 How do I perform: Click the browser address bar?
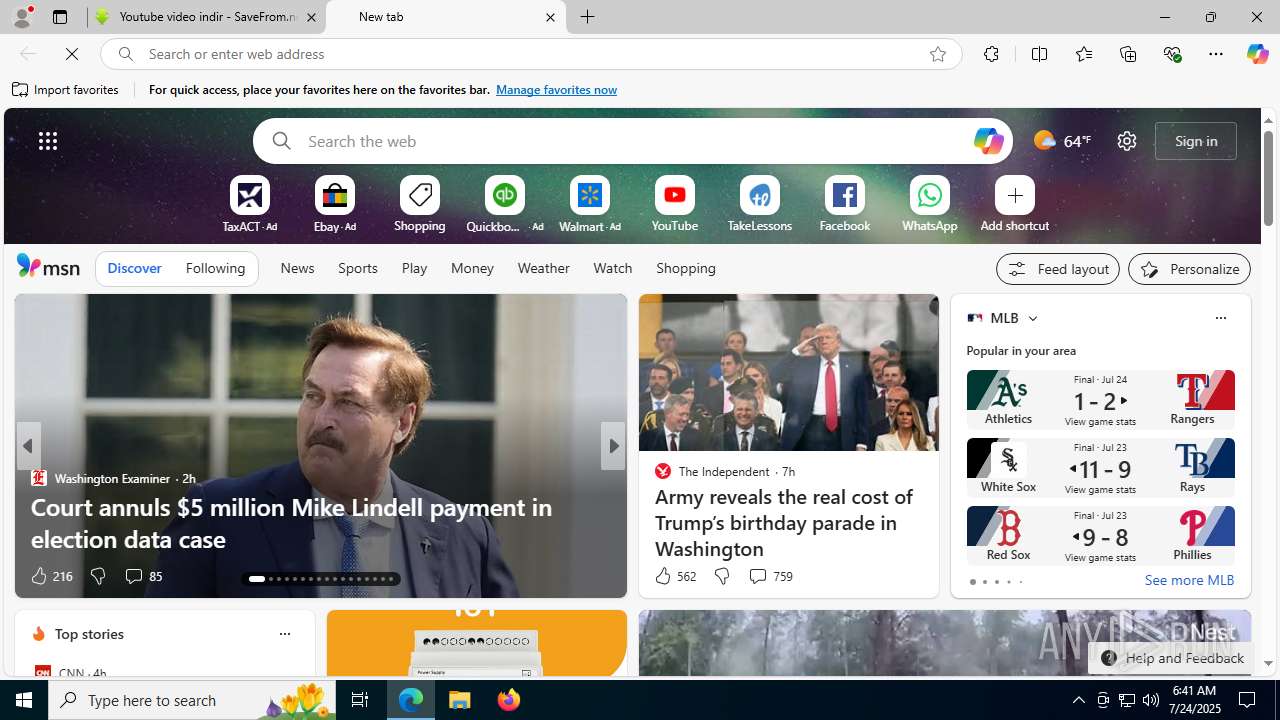click(530, 54)
